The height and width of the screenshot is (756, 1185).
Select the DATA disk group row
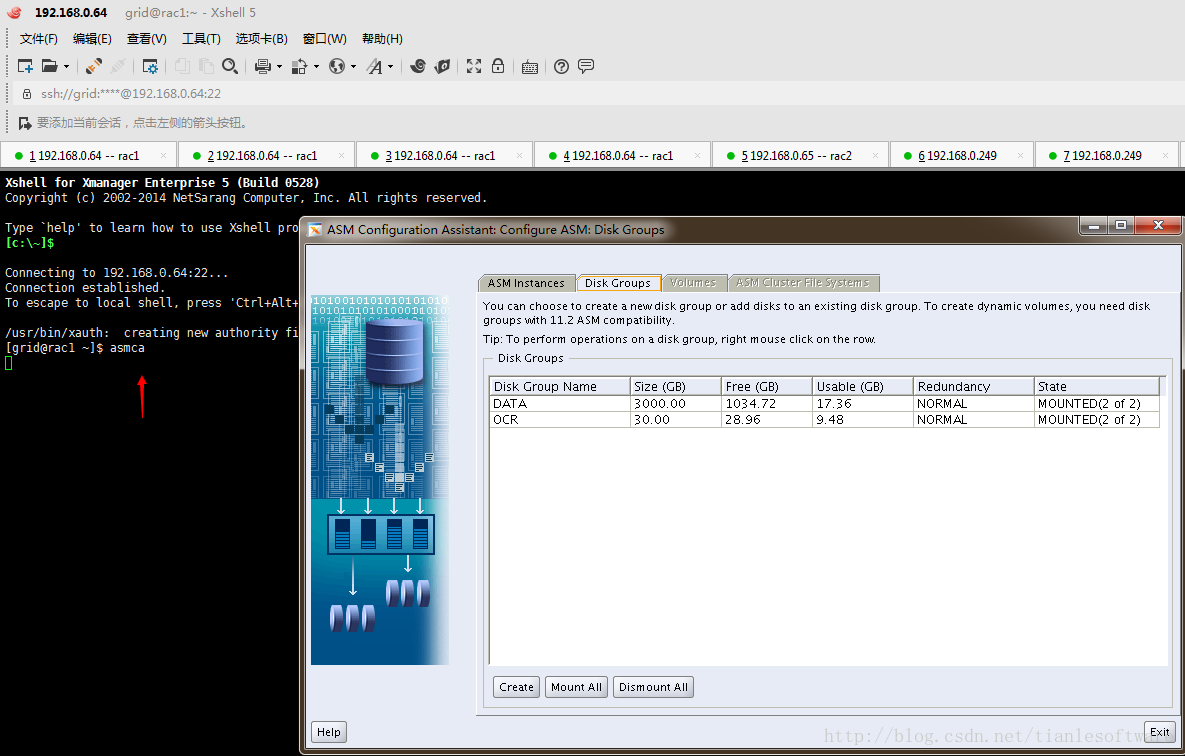tap(825, 404)
